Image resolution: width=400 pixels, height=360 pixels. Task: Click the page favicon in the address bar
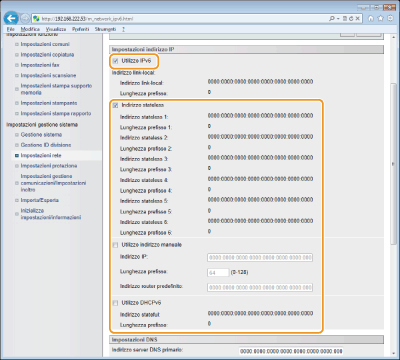click(x=36, y=19)
